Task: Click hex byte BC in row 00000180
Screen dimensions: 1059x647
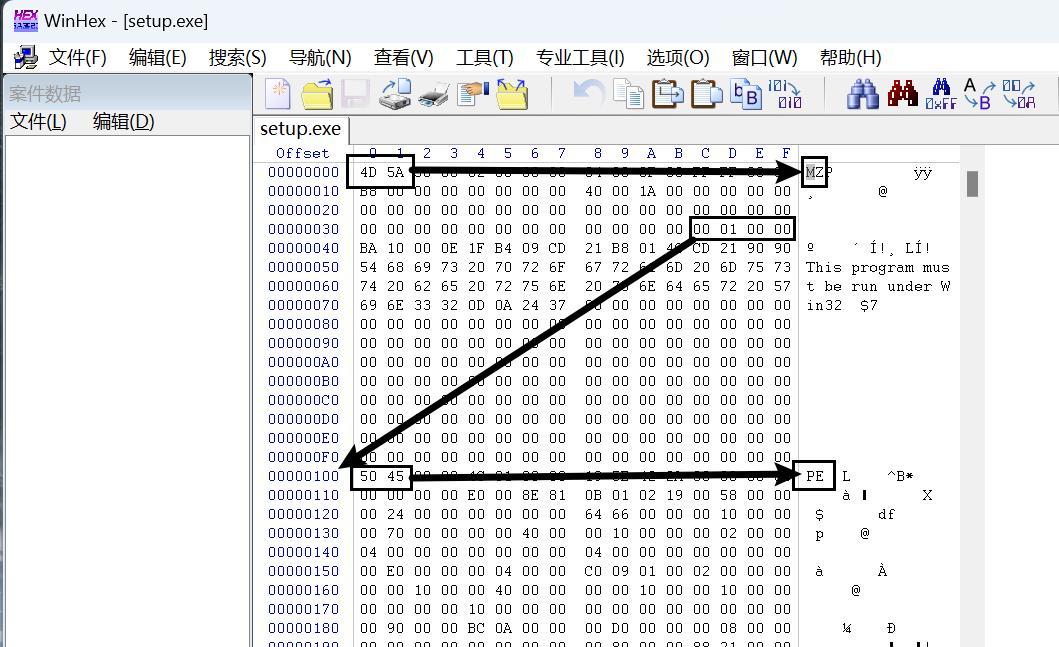Action: click(x=476, y=629)
